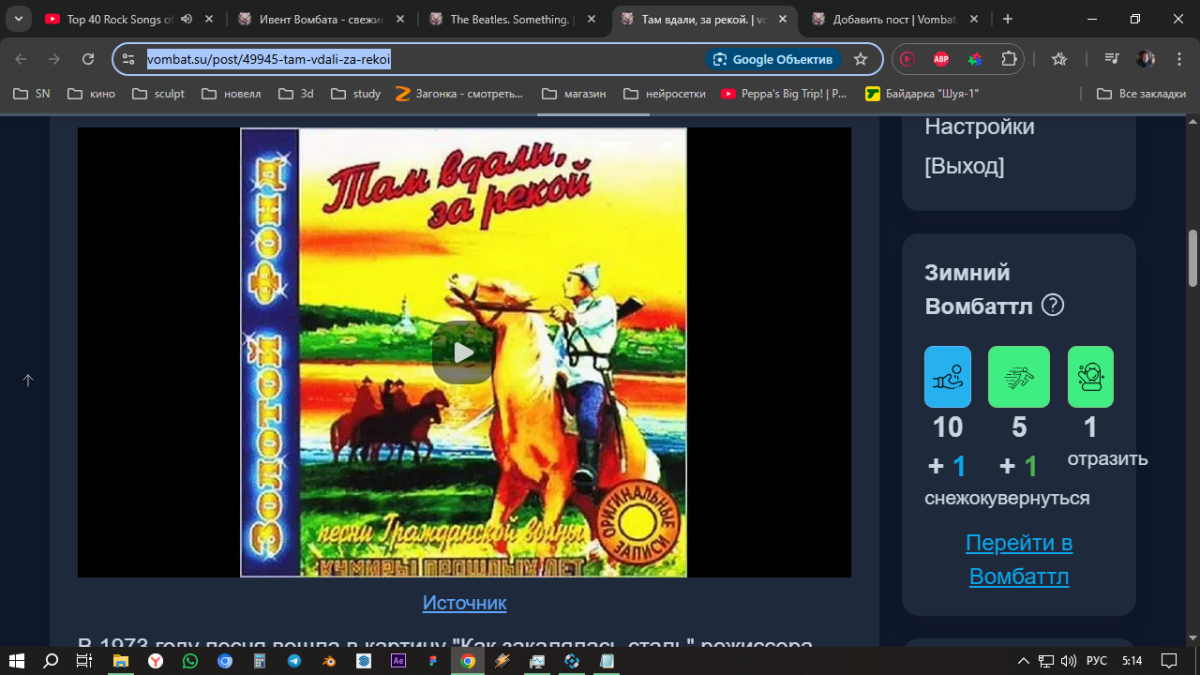Go back to the previous page
The image size is (1200, 675).
coord(21,59)
